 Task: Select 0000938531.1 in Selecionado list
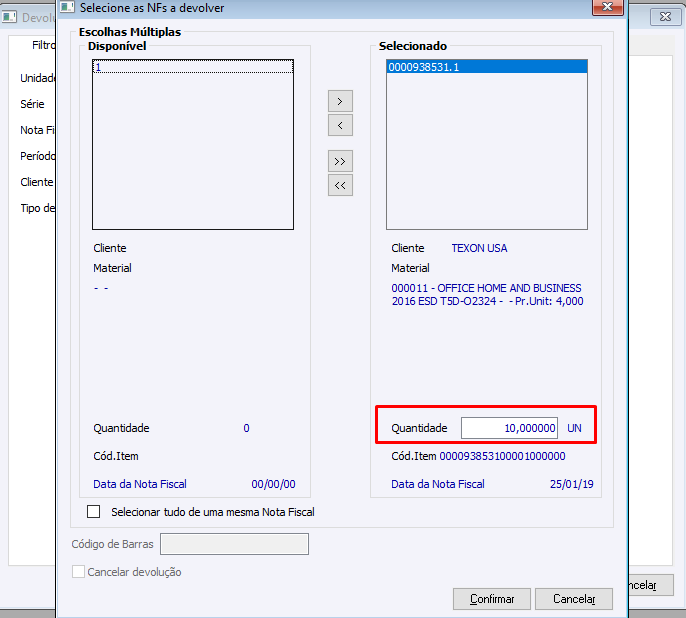[x=486, y=67]
